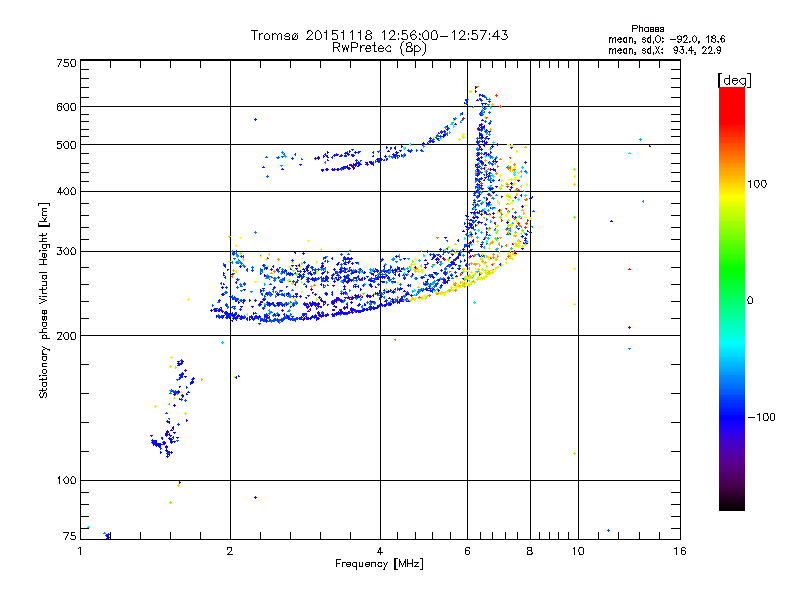Click the '4' frequency axis tick label
Screen dimensions: 800x600
(x=380, y=551)
